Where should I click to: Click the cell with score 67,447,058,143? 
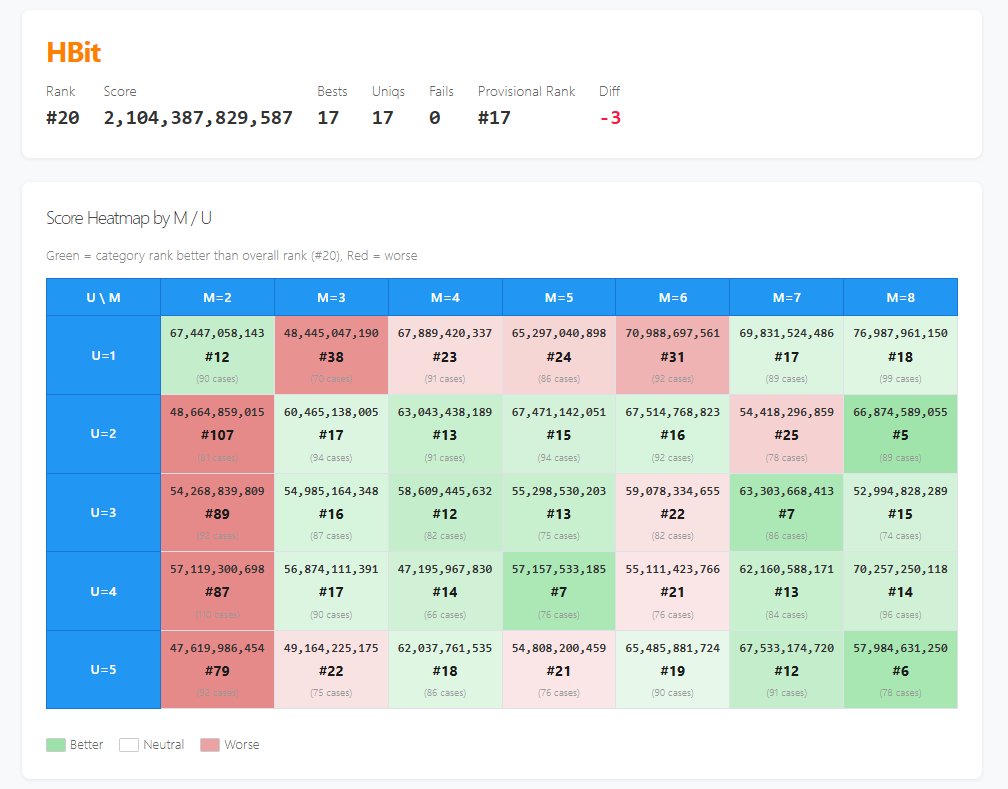click(217, 355)
